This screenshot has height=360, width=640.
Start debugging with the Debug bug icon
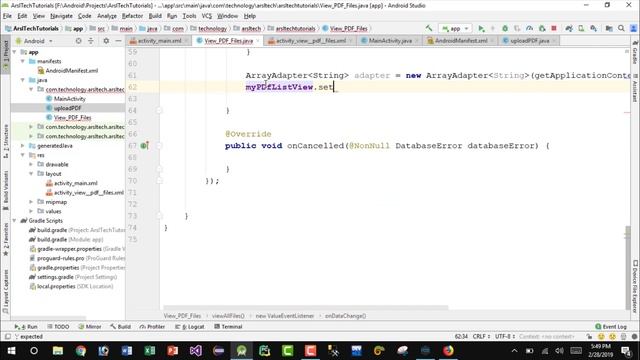pos(505,28)
